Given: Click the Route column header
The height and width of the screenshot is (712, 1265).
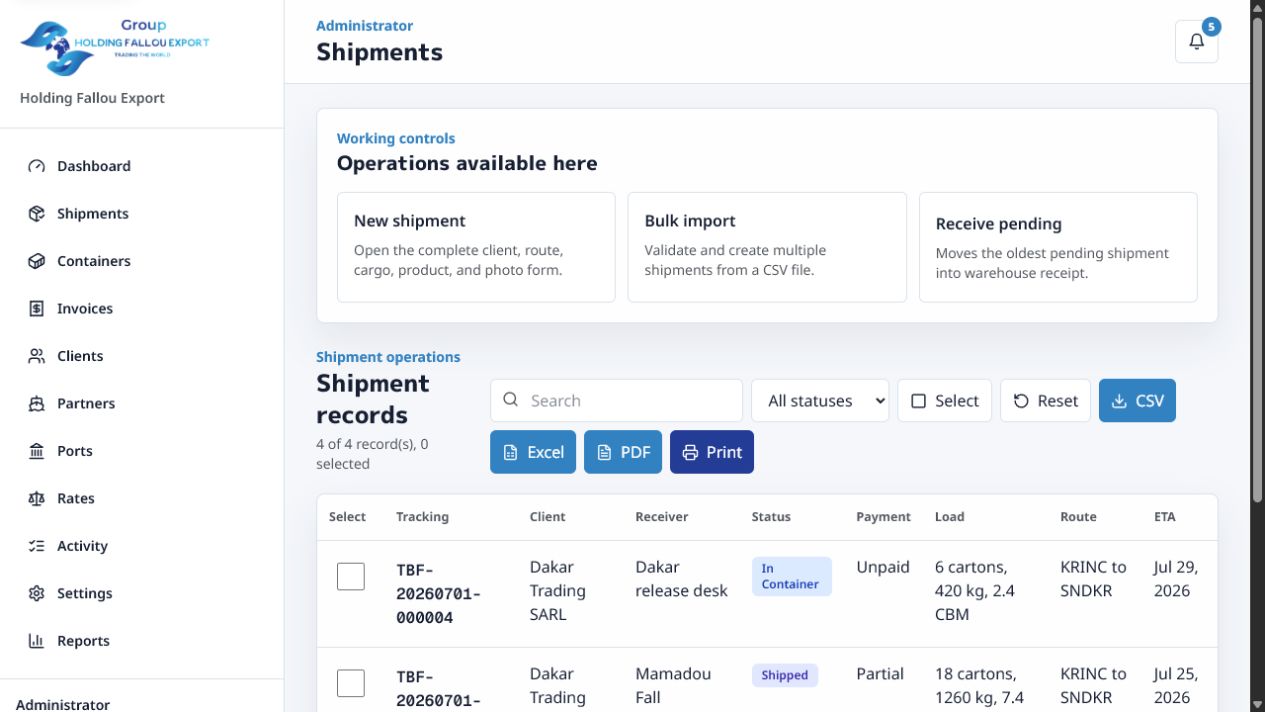Looking at the screenshot, I should point(1078,517).
